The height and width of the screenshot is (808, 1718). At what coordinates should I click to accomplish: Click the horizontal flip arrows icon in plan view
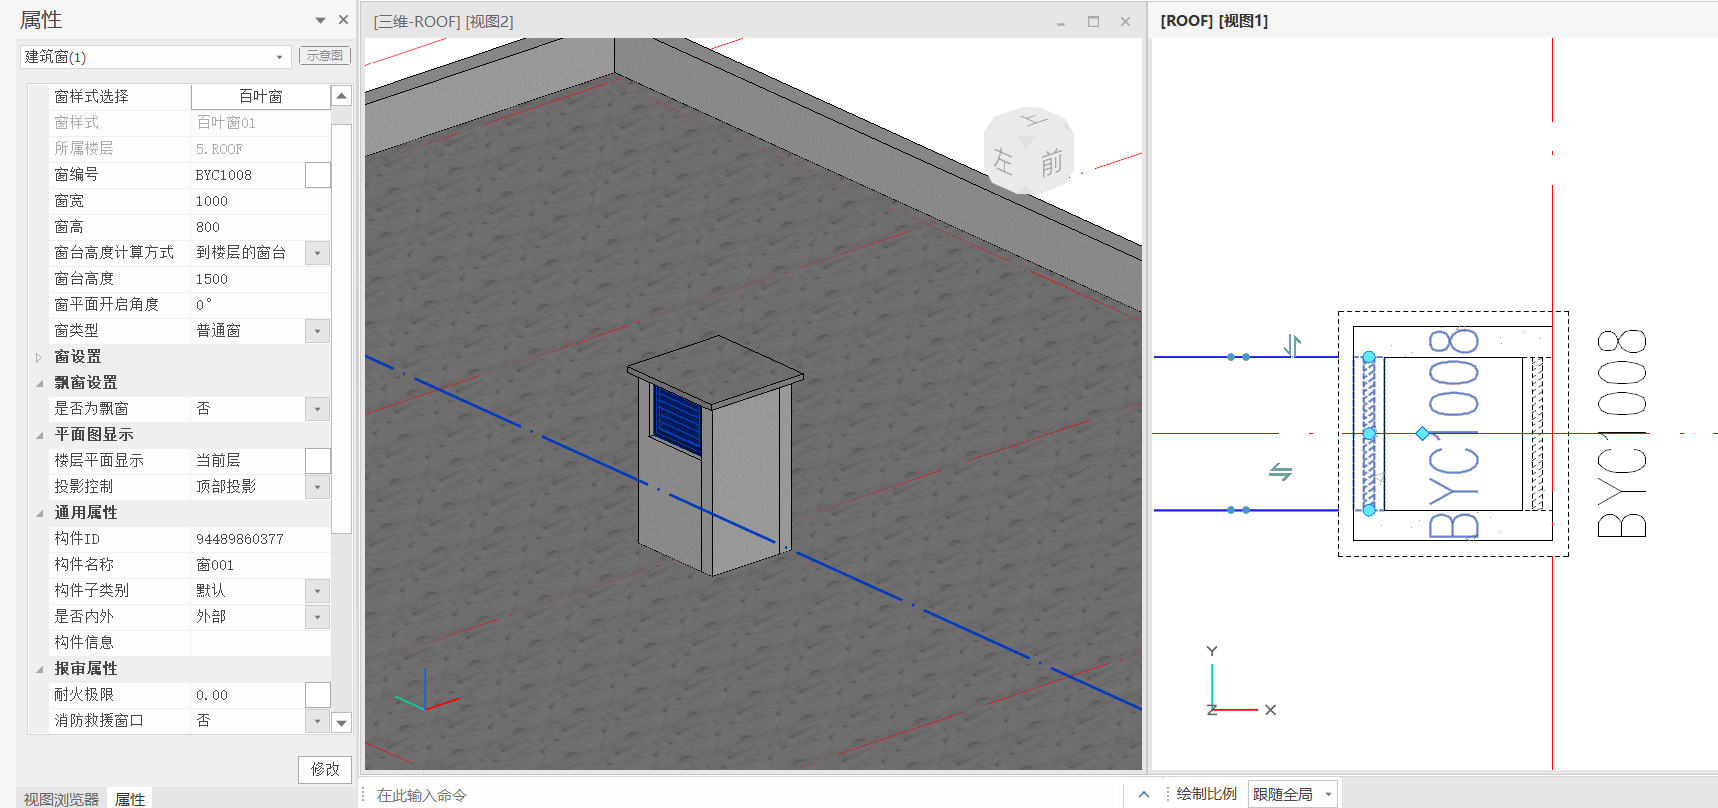coord(1280,471)
